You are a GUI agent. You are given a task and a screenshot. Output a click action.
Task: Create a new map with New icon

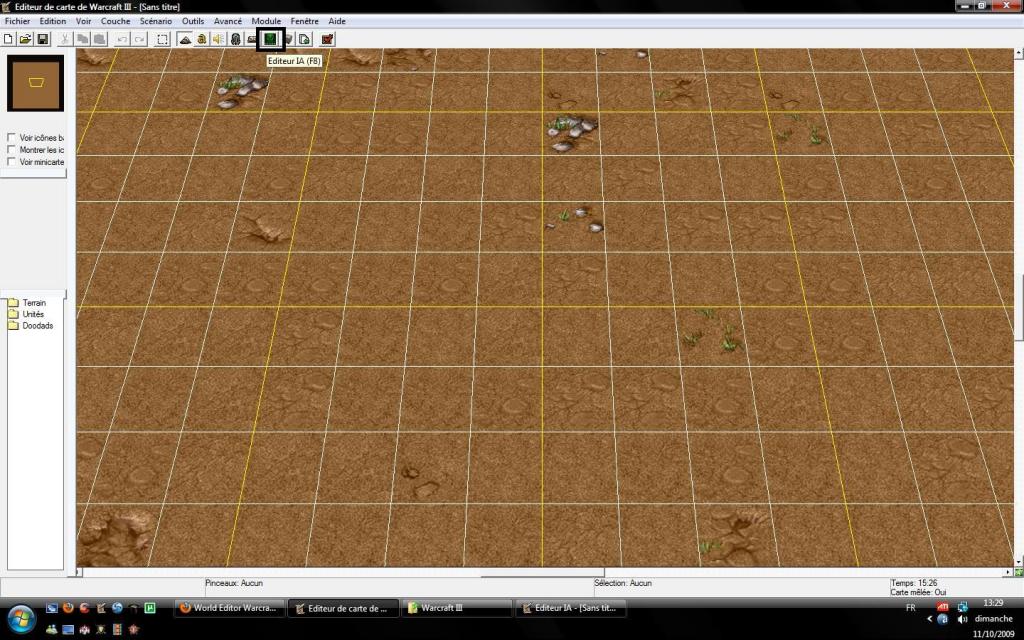click(x=8, y=39)
